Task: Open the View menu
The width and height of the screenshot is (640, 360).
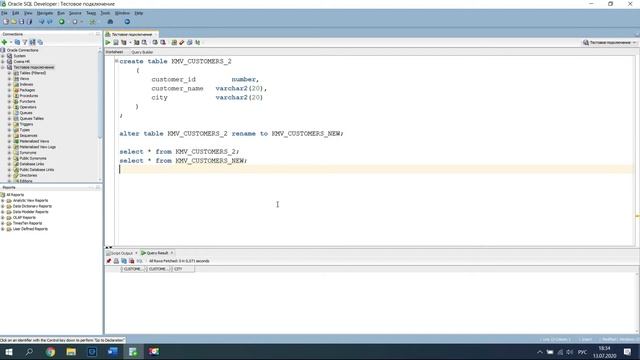Action: pyautogui.click(x=28, y=13)
